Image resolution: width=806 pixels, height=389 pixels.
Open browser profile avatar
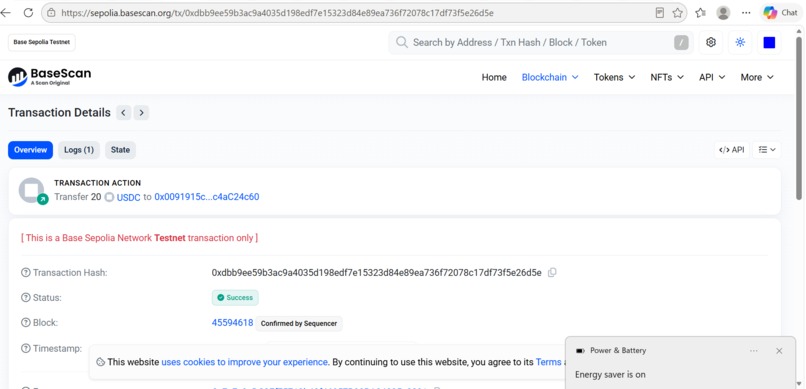[723, 13]
